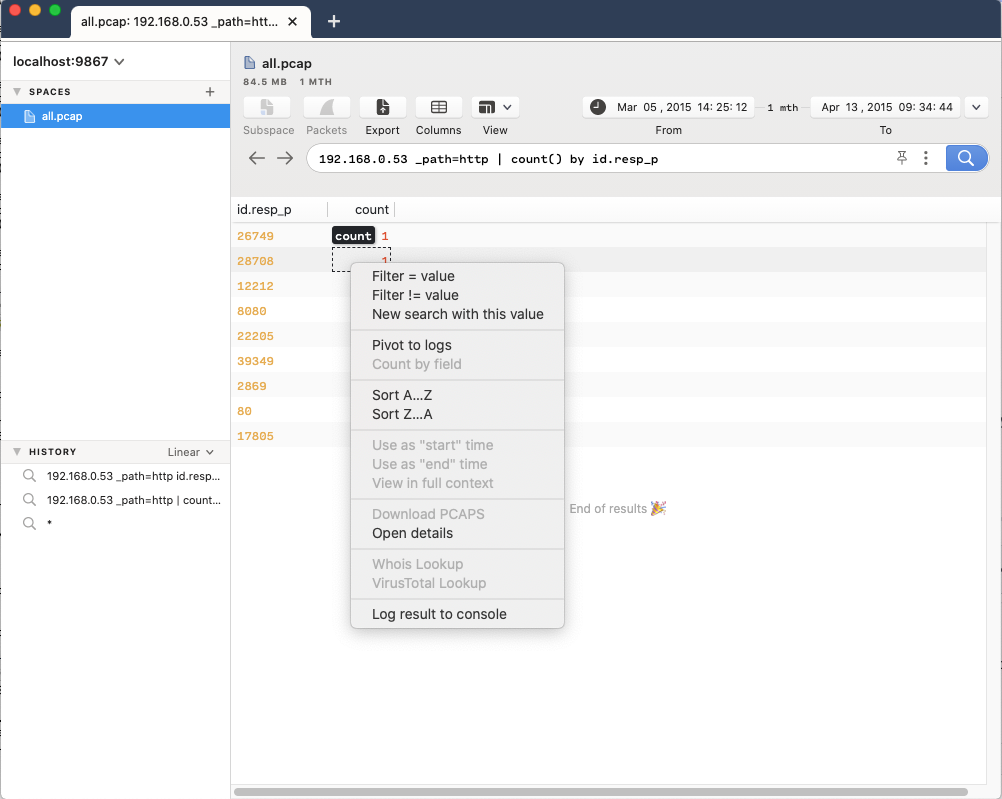Open the chevron beside the To date
The image size is (1002, 799).
pyautogui.click(x=976, y=106)
